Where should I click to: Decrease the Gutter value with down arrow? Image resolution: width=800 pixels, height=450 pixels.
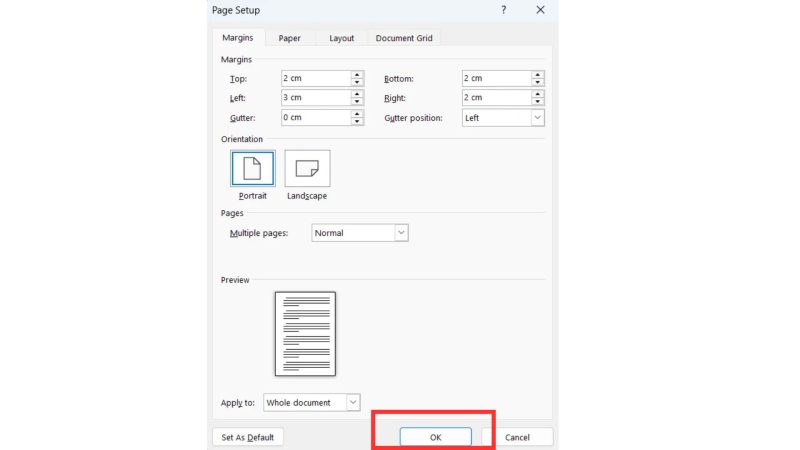(x=357, y=121)
